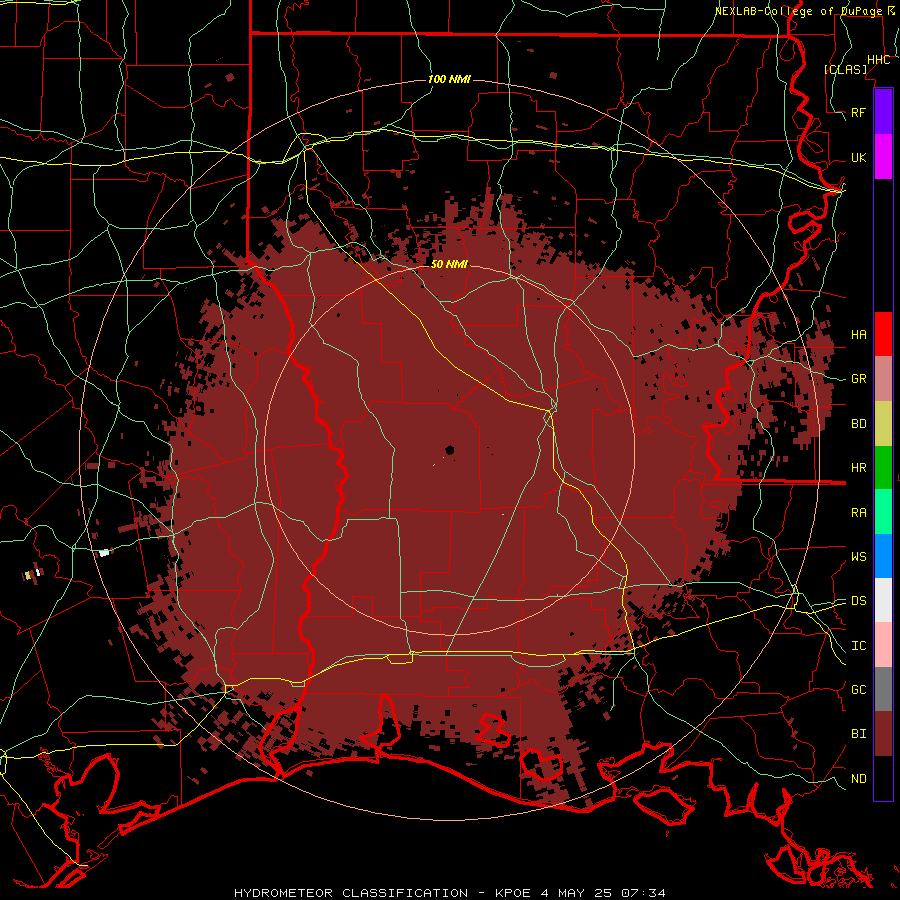Click the green HR legend swatch

(x=883, y=468)
